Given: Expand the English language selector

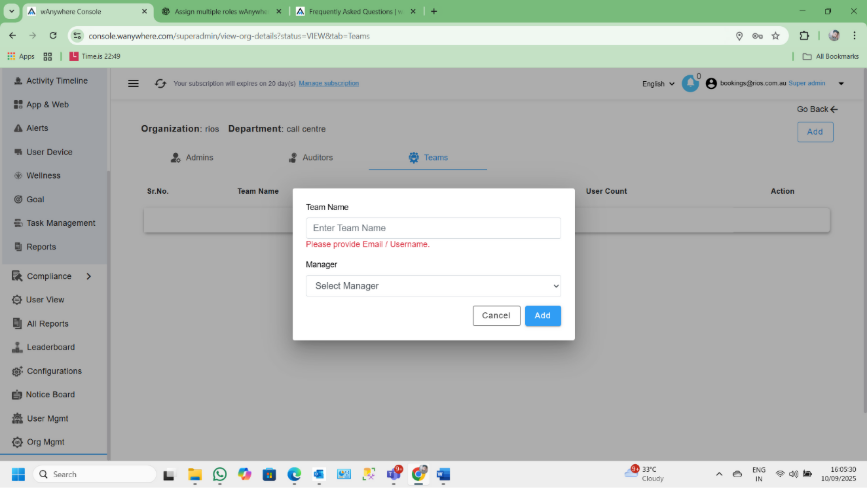Looking at the screenshot, I should pos(658,84).
